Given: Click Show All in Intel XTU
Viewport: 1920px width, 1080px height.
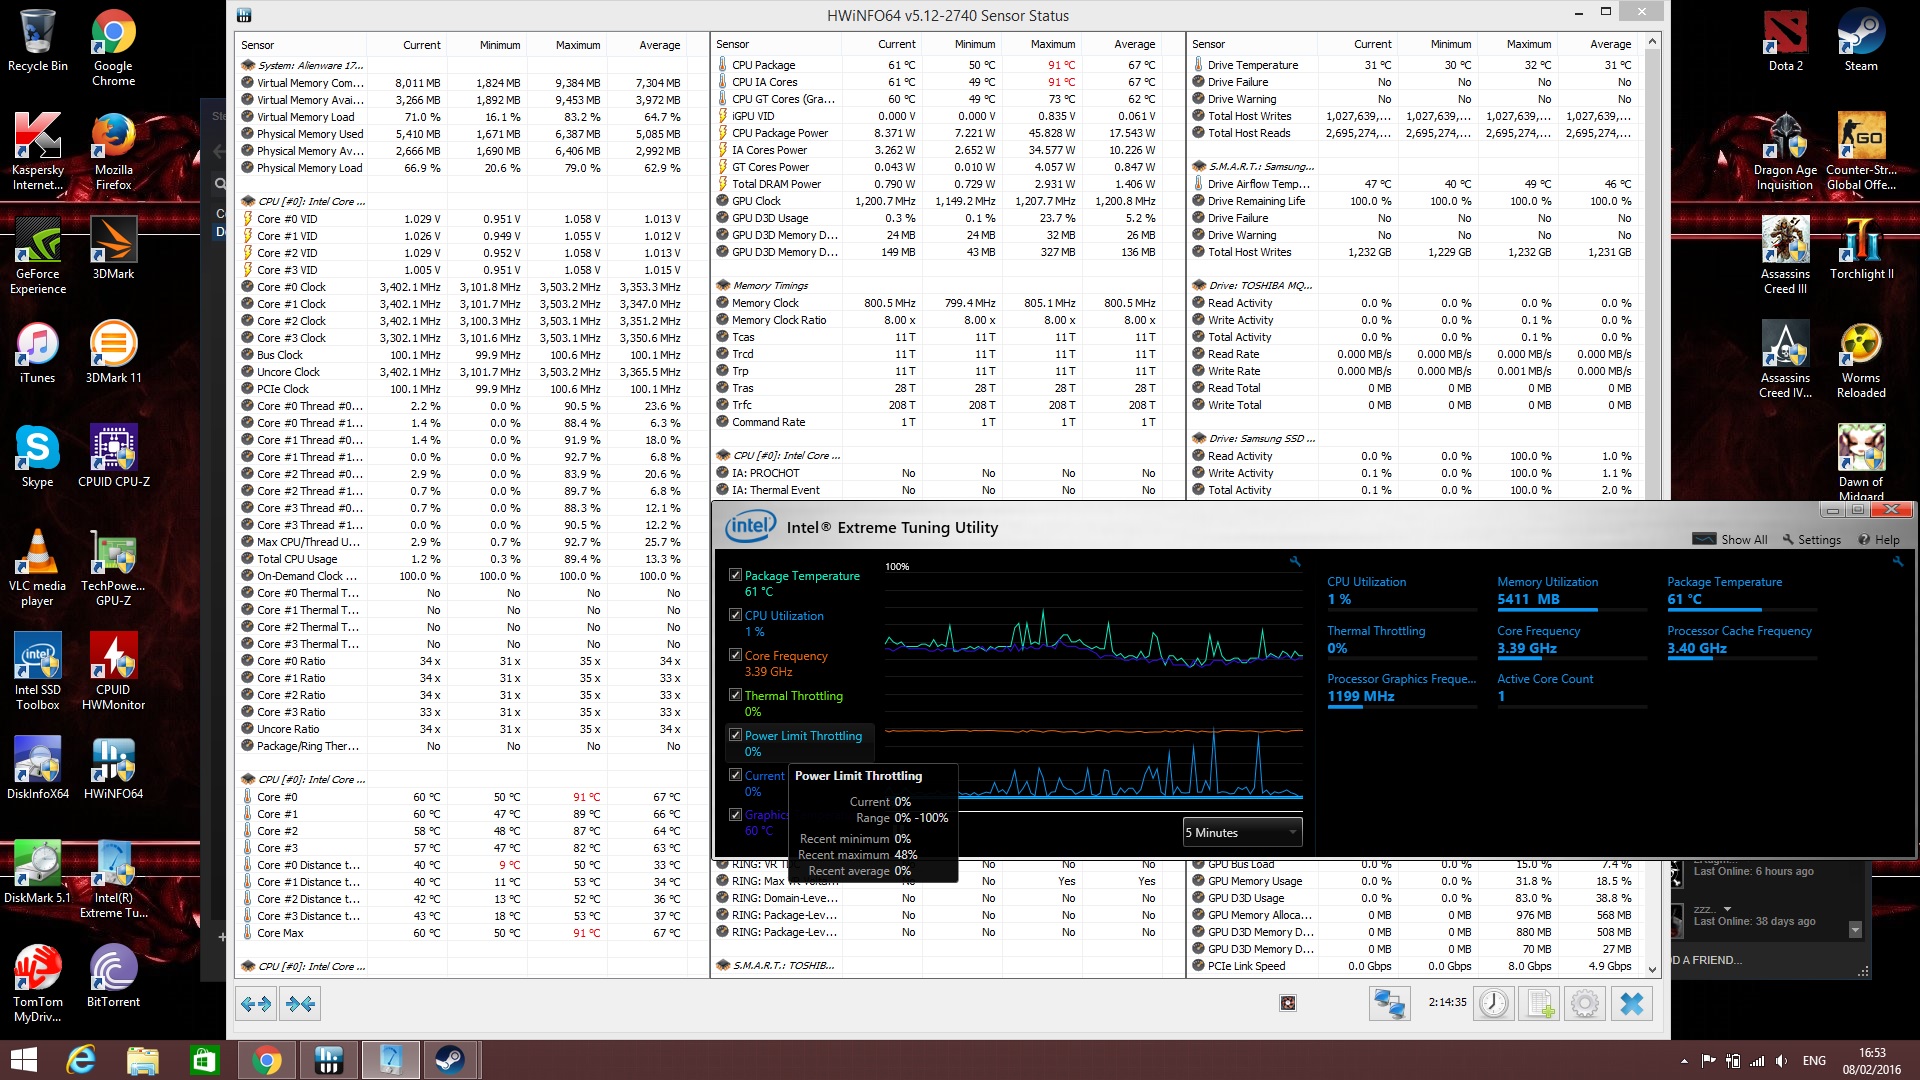Looking at the screenshot, I should 1729,539.
